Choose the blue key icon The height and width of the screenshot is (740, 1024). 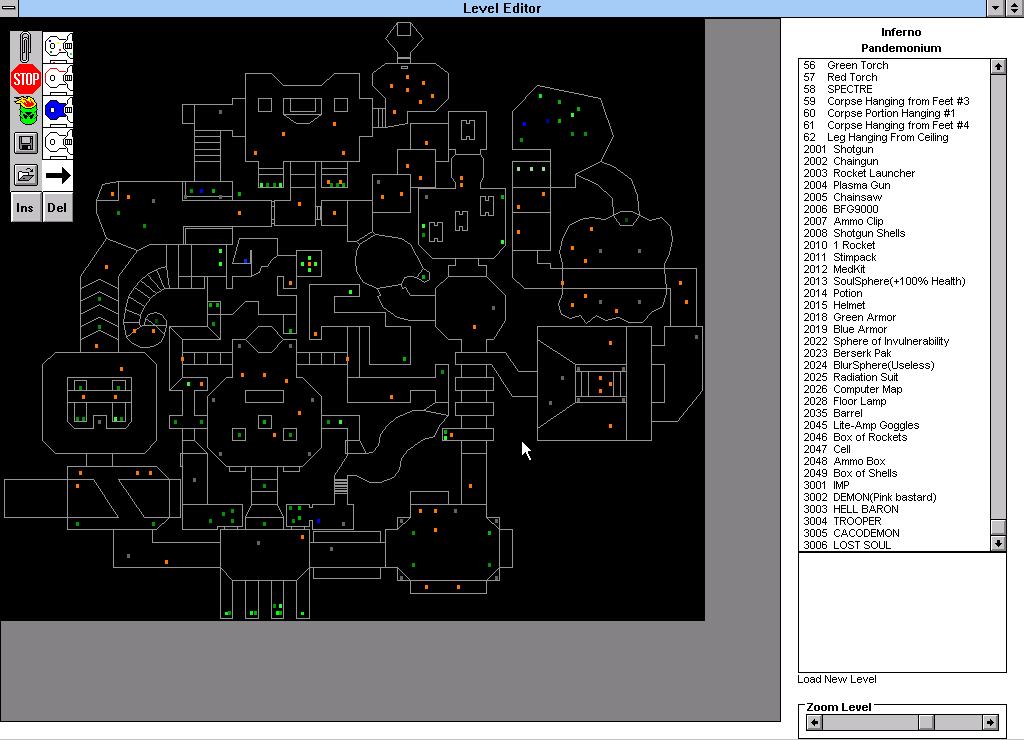tap(58, 111)
